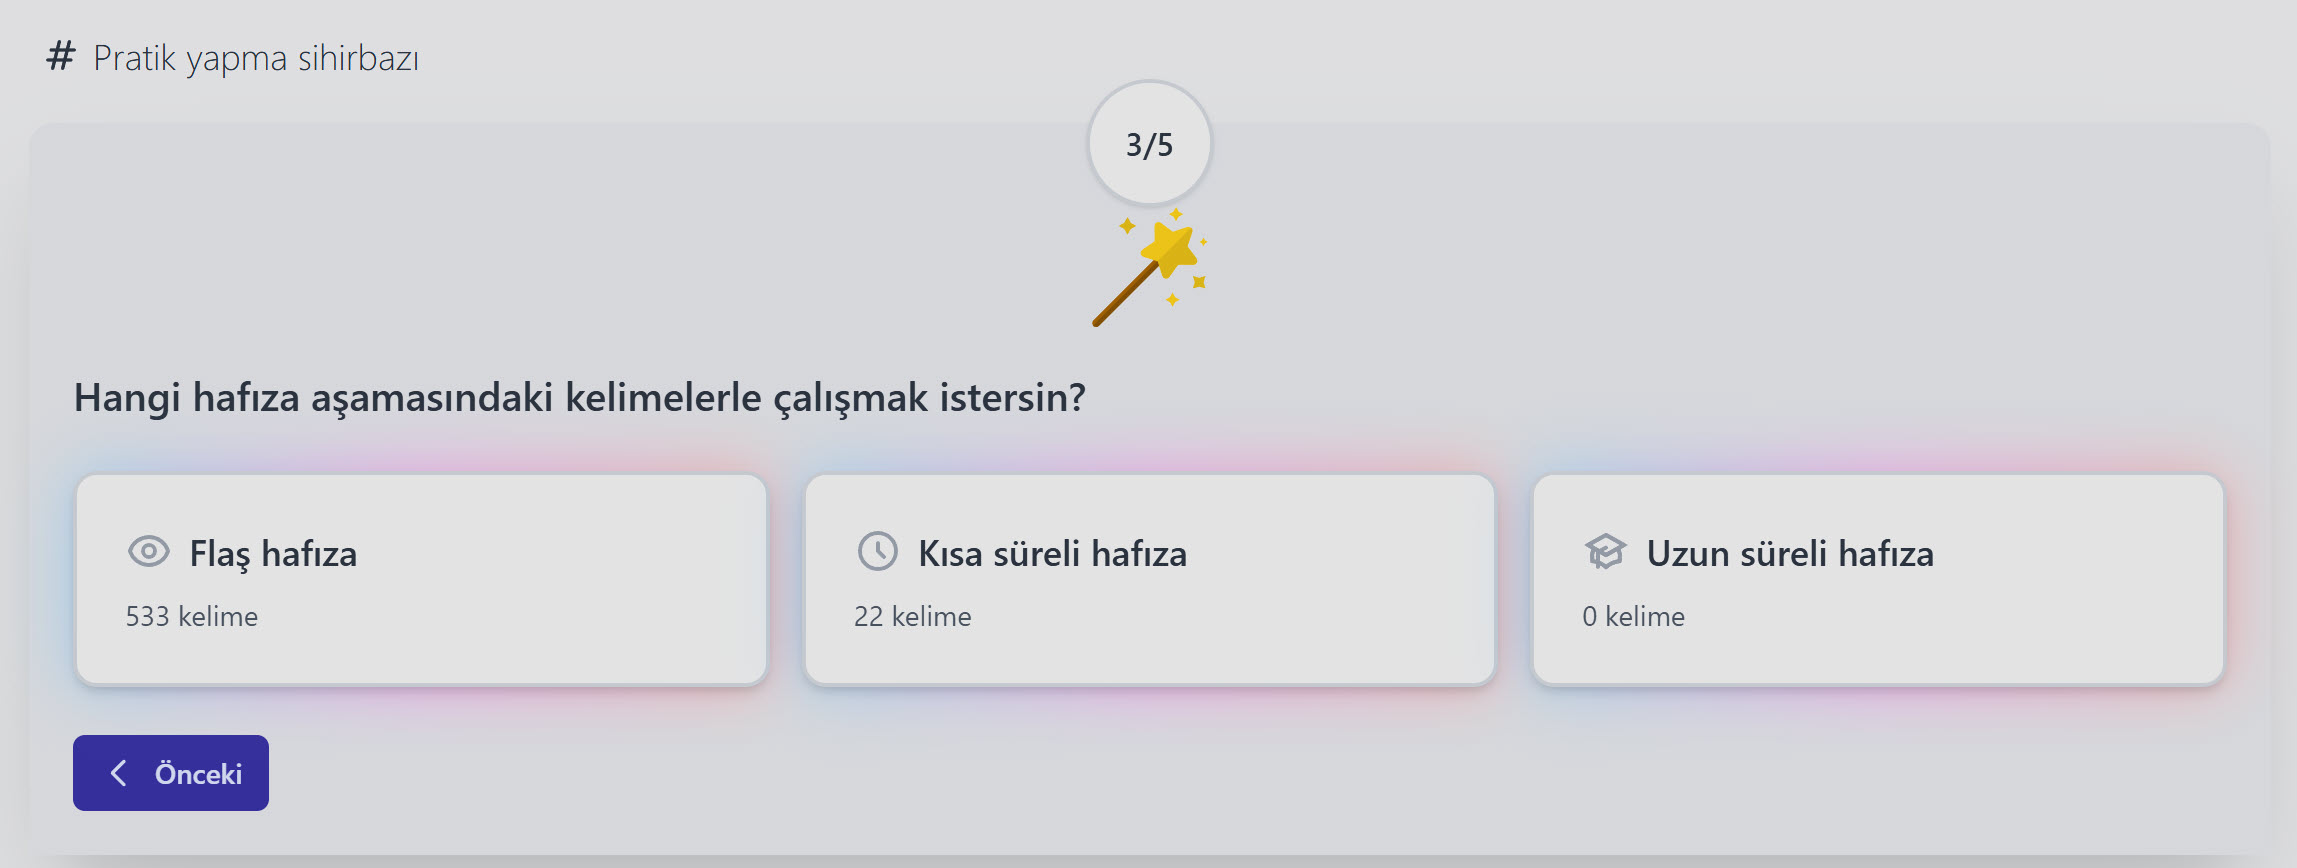The height and width of the screenshot is (868, 2297).
Task: Click the magic wand icon
Action: tap(1150, 268)
